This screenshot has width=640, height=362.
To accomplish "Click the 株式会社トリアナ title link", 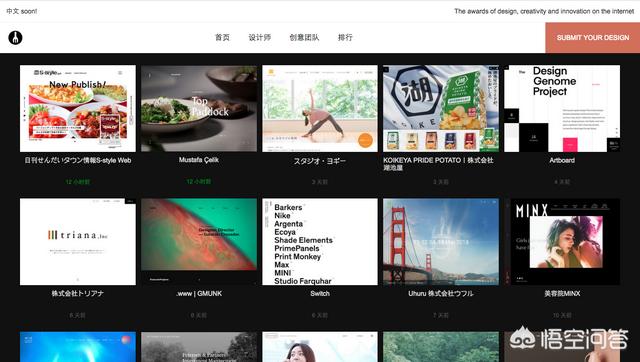I will 78,293.
